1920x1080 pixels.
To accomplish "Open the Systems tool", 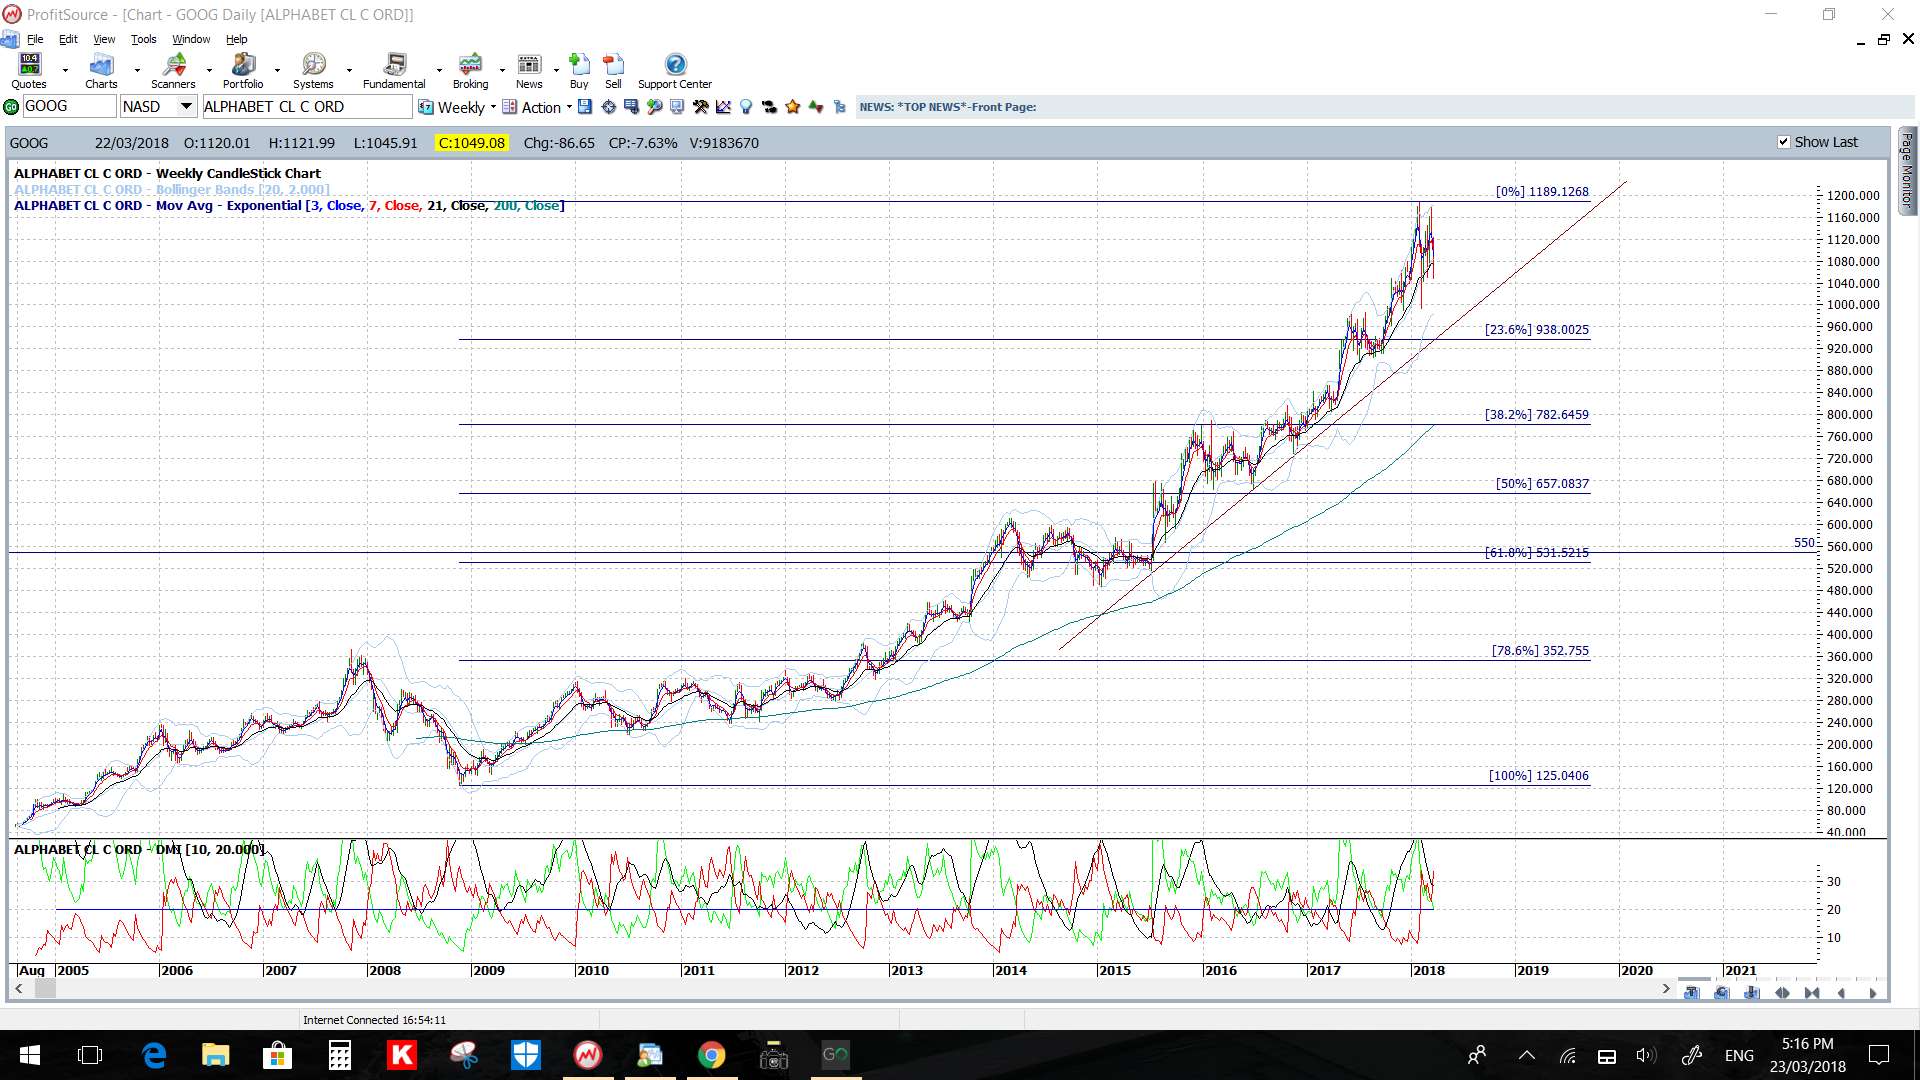I will pyautogui.click(x=313, y=71).
